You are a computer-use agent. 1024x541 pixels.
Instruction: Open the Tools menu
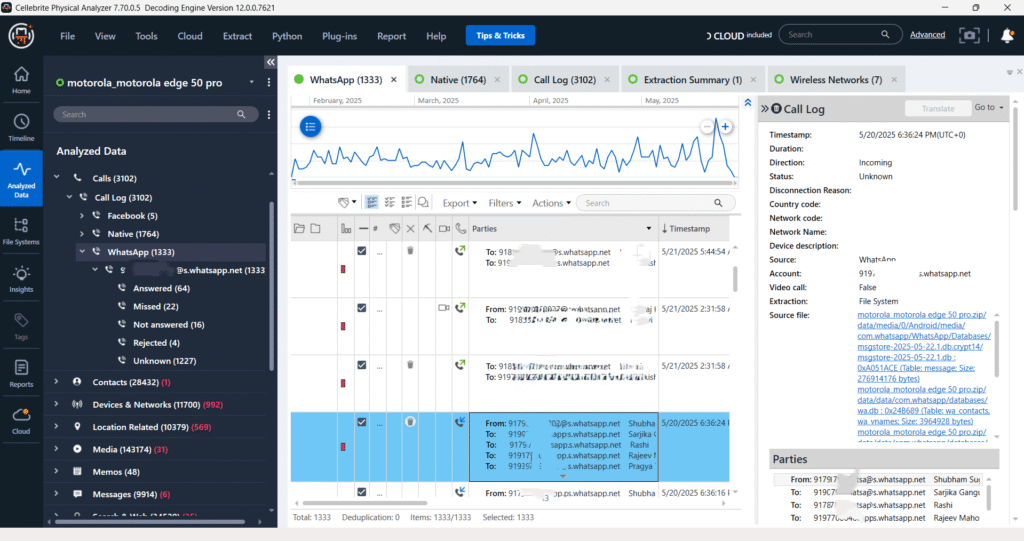pyautogui.click(x=146, y=36)
